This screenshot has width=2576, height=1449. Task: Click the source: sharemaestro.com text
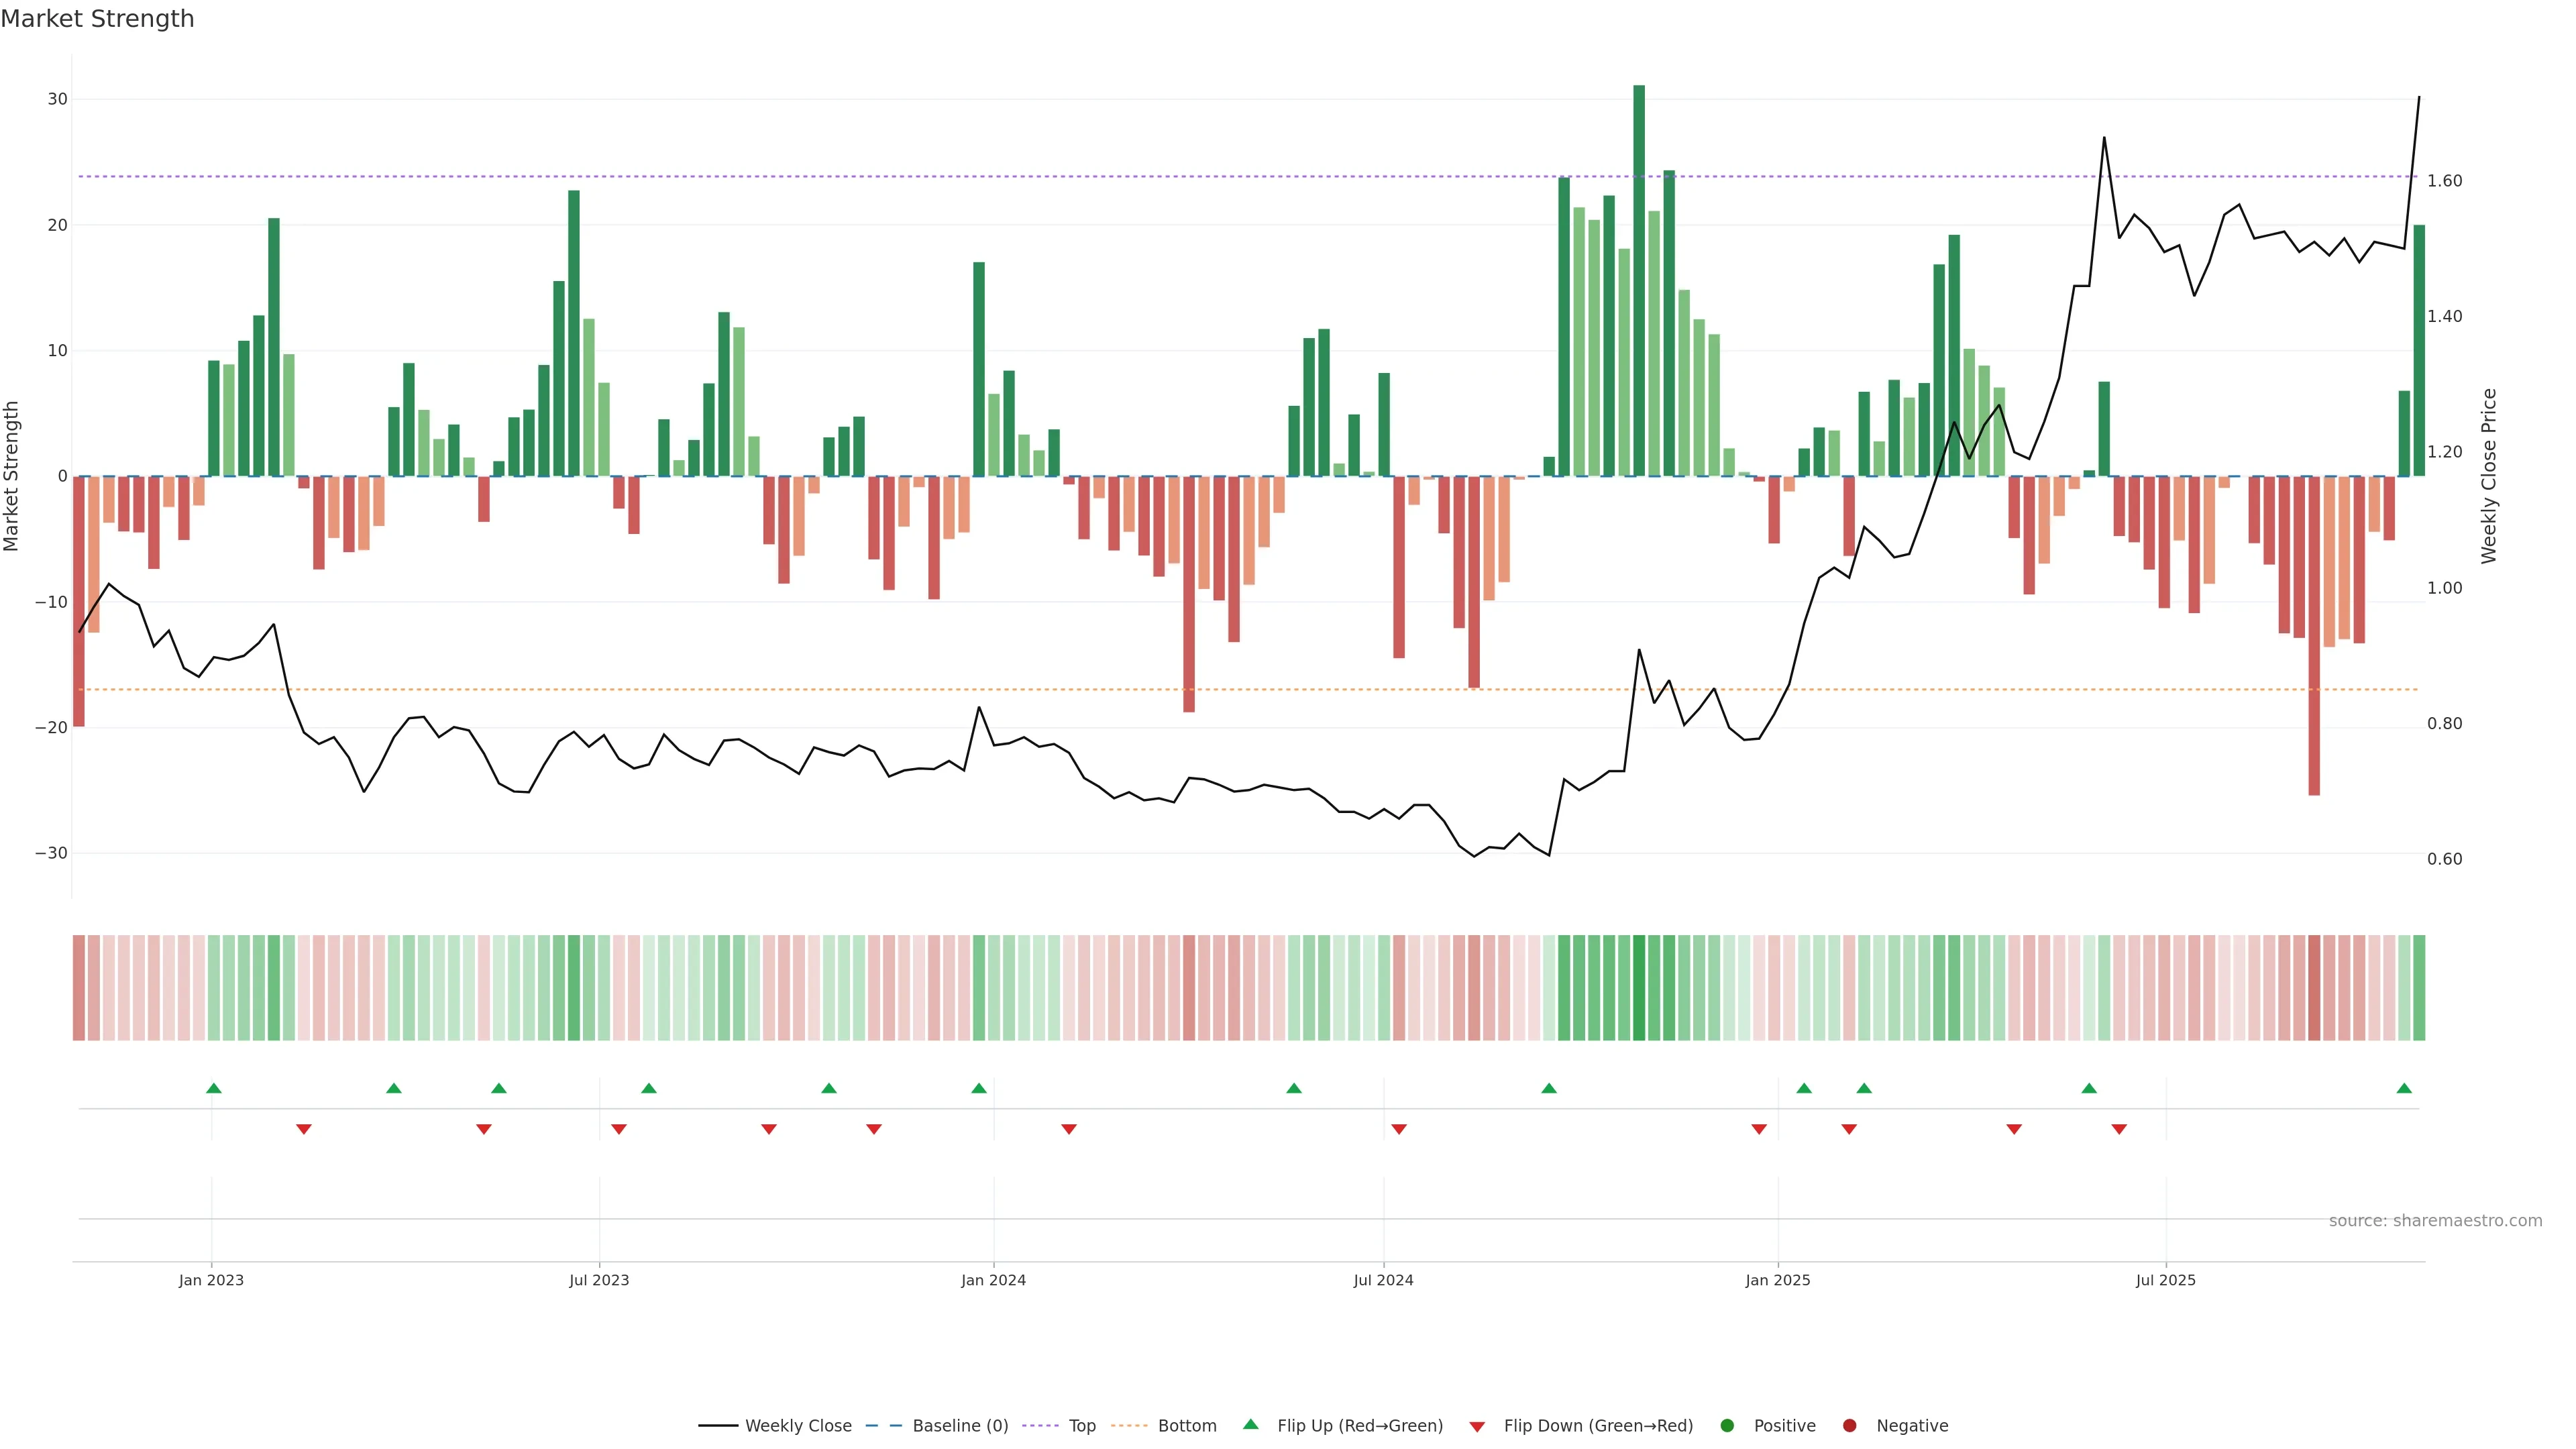pos(2435,1221)
